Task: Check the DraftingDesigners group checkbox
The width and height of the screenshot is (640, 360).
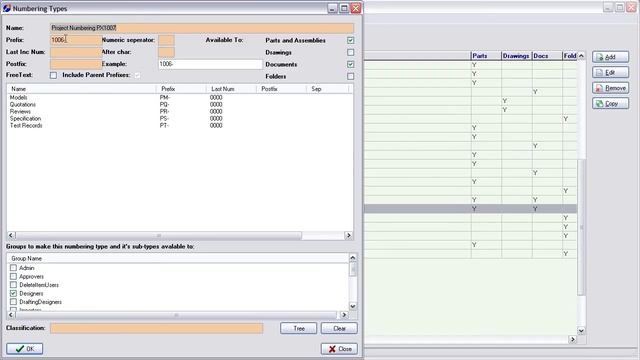Action: 13,302
